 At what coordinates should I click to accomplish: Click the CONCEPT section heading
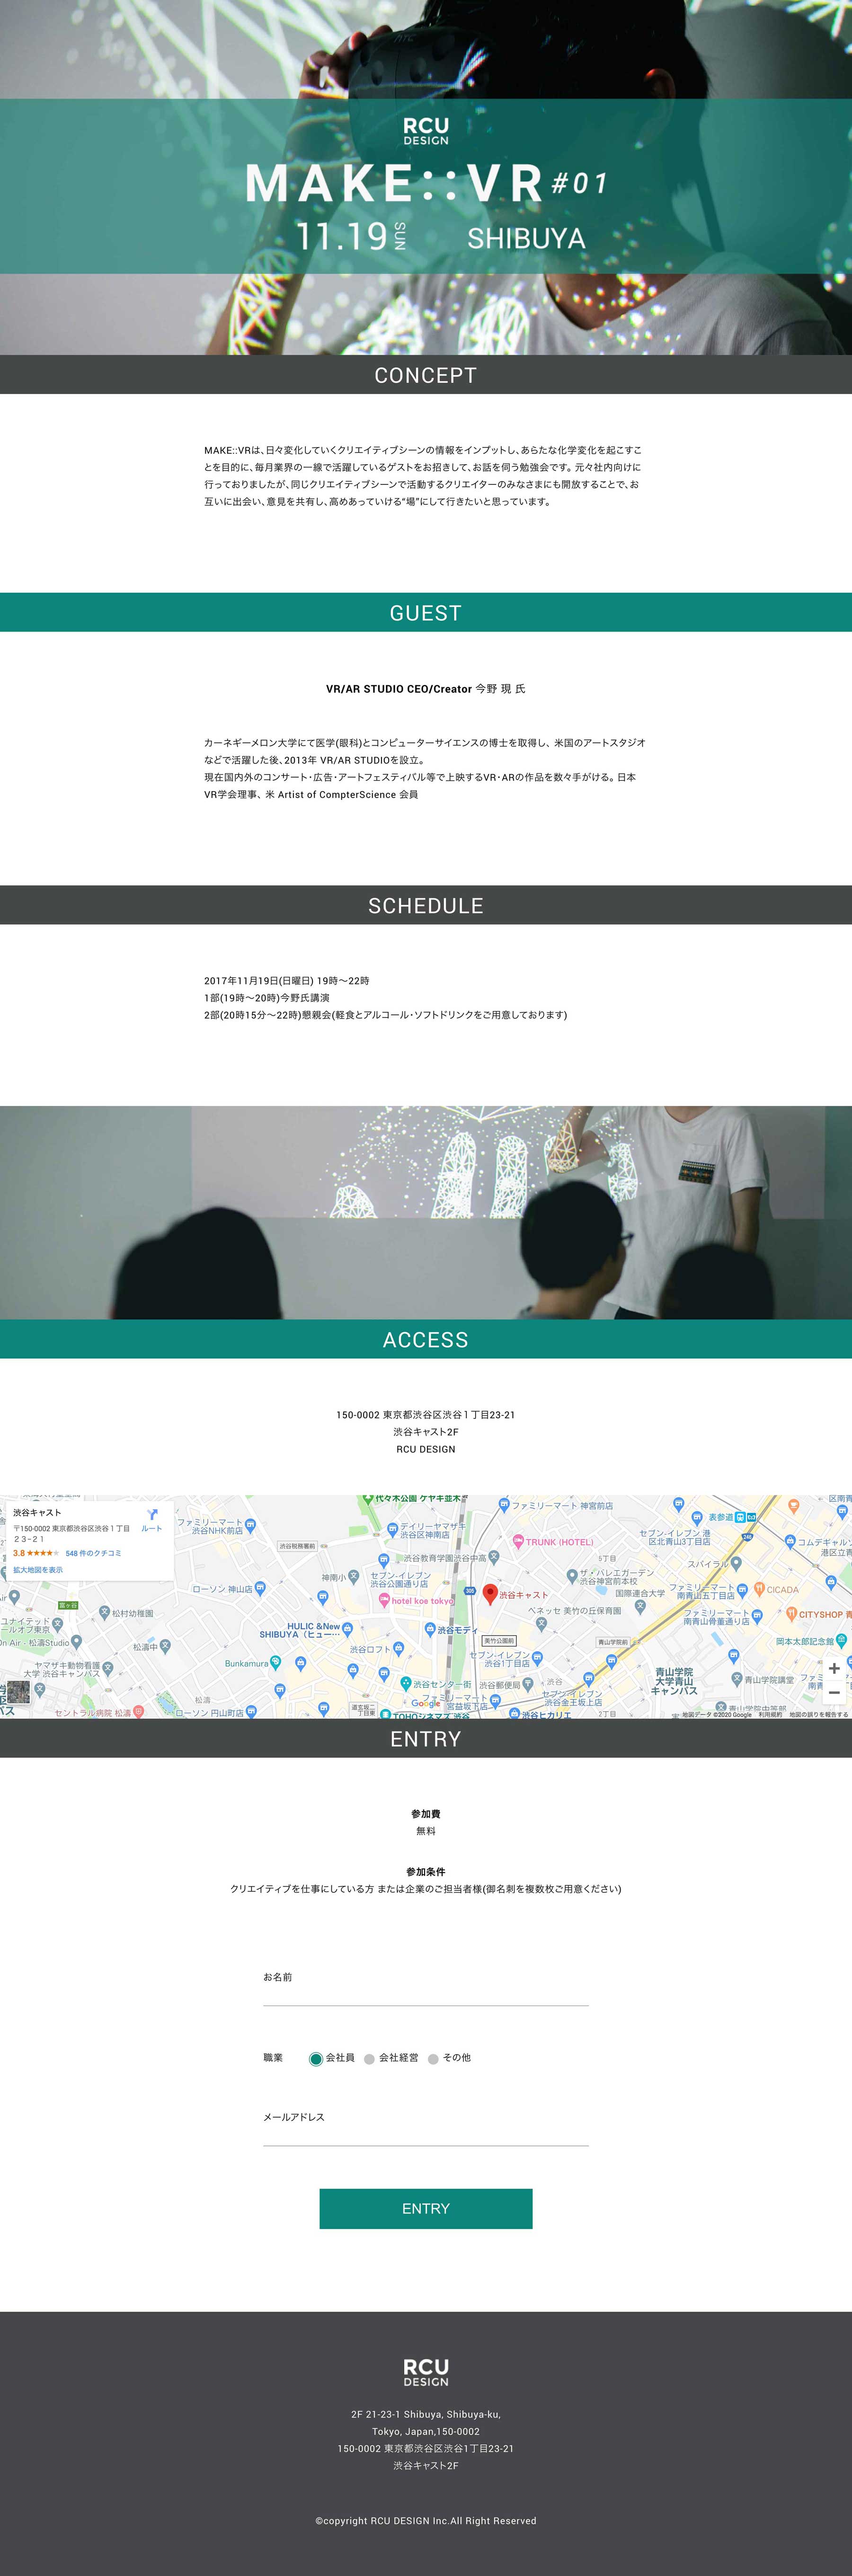(426, 375)
